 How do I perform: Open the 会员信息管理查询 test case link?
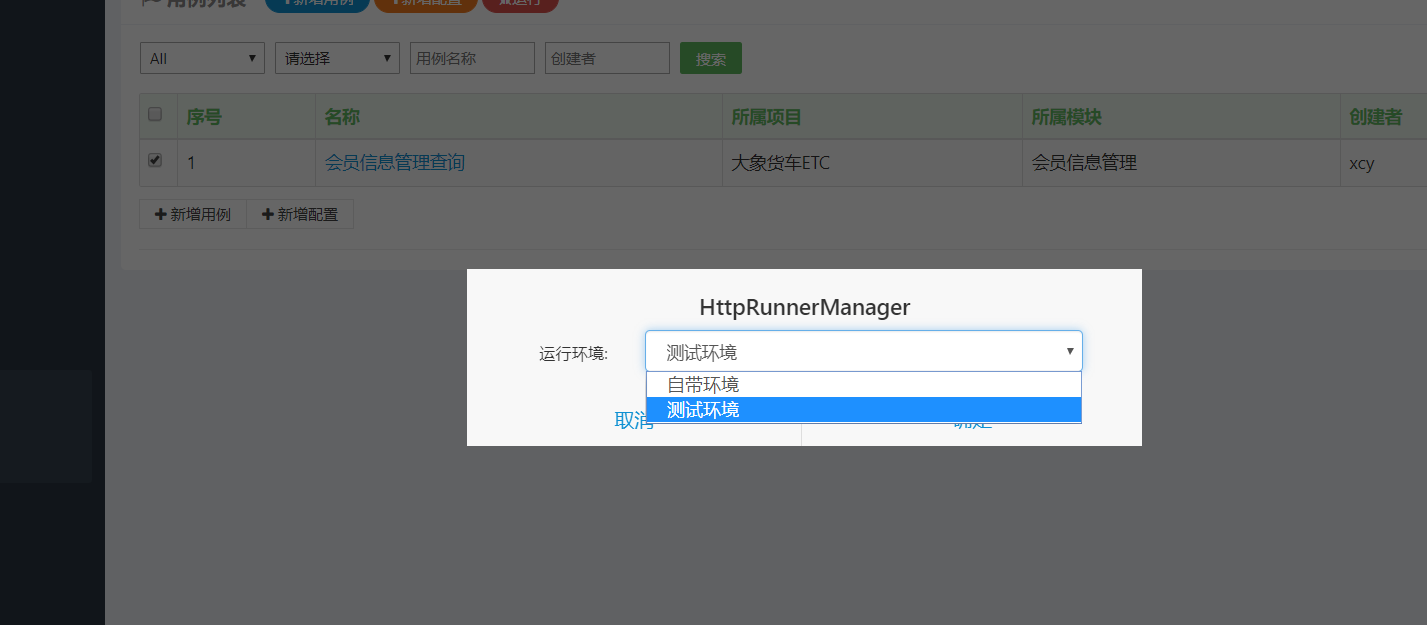(x=395, y=162)
